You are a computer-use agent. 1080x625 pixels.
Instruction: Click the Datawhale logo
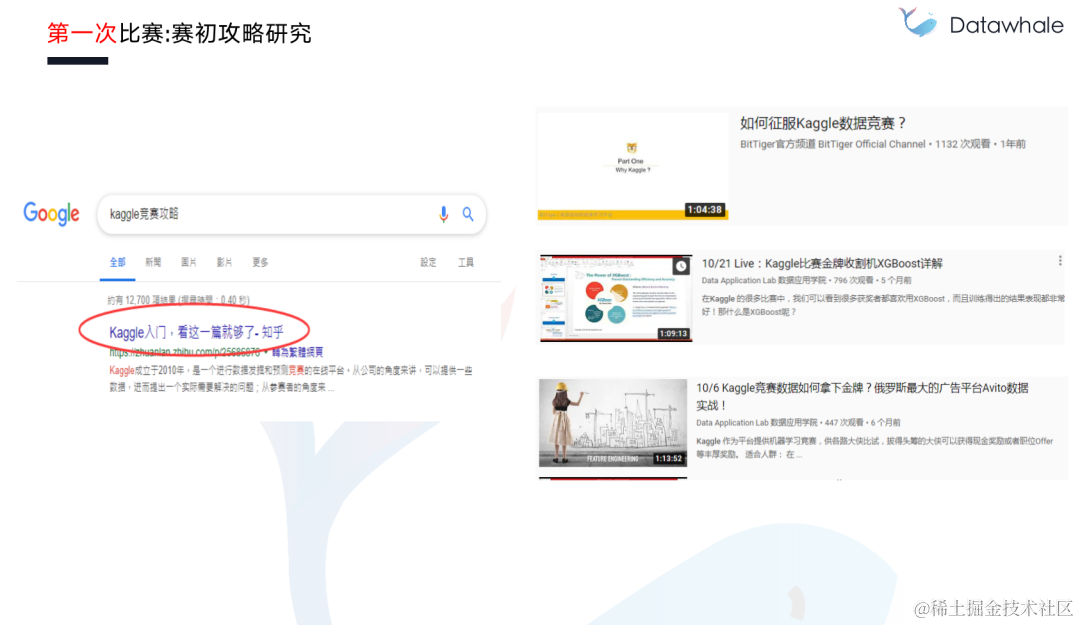click(x=981, y=23)
